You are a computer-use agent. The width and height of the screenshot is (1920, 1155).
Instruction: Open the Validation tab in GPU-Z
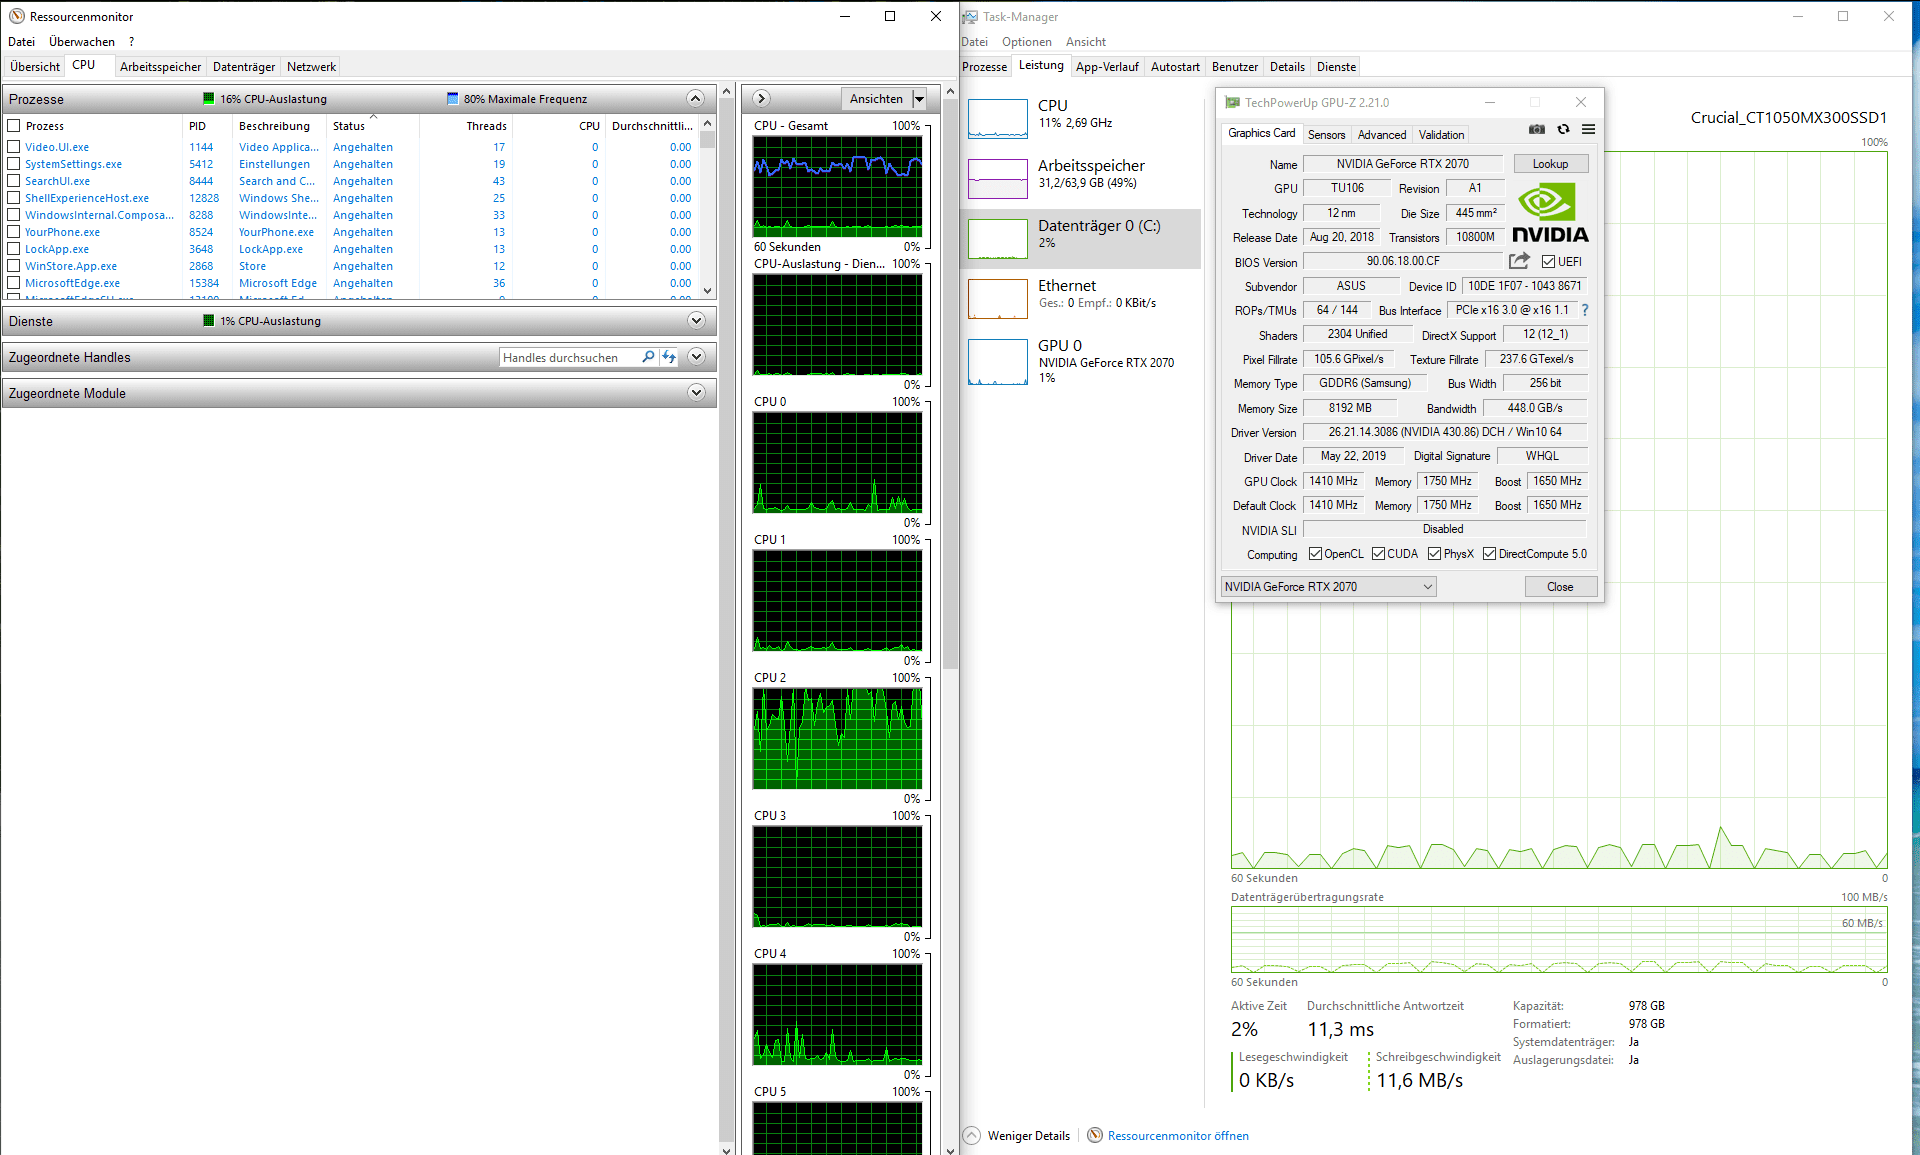click(x=1441, y=134)
